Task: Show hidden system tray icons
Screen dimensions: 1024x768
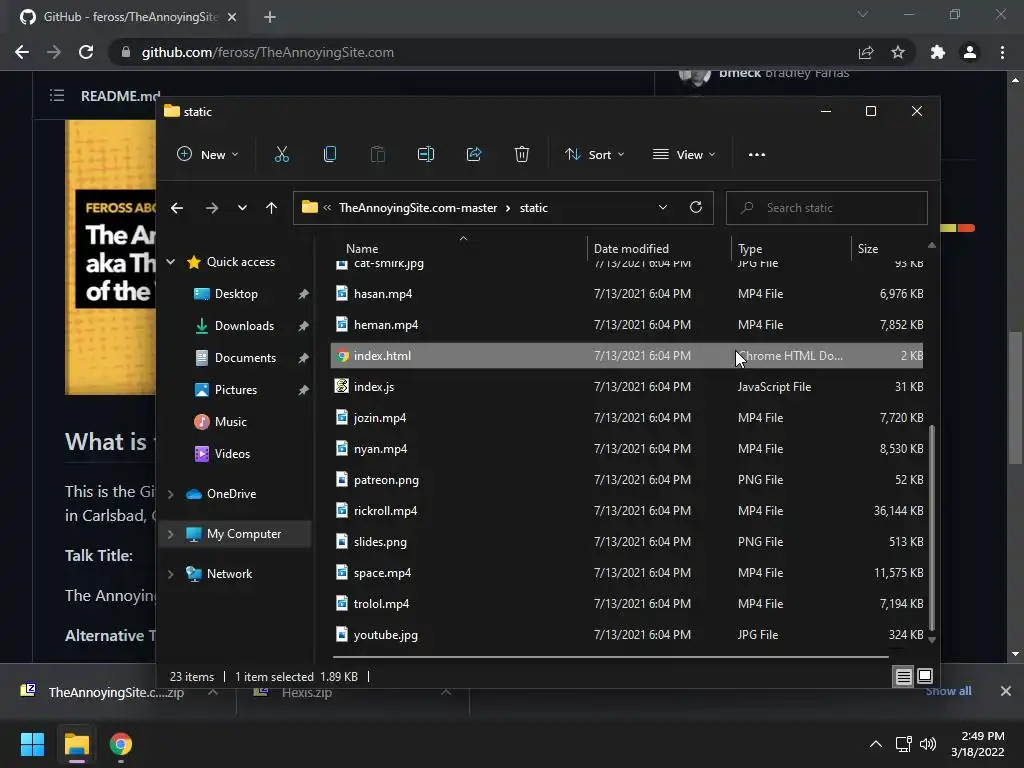Action: [x=876, y=744]
